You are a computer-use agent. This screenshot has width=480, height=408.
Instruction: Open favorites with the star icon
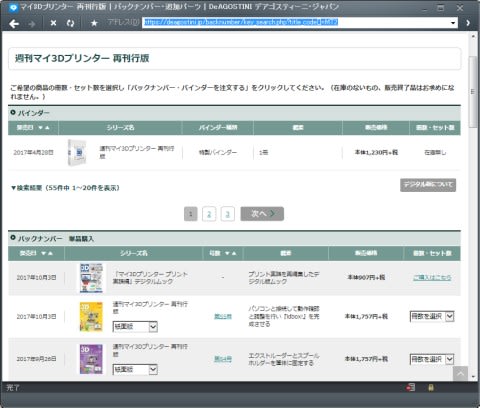[94, 23]
